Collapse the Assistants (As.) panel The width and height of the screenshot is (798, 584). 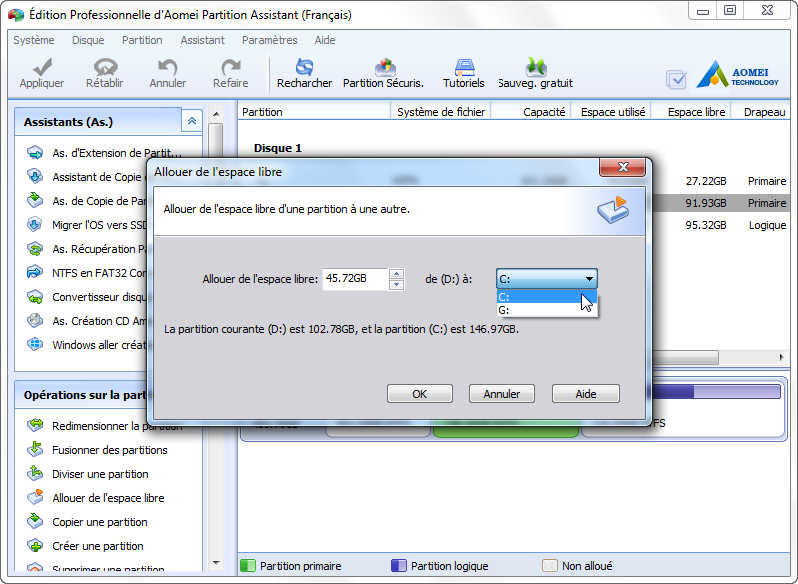click(192, 121)
